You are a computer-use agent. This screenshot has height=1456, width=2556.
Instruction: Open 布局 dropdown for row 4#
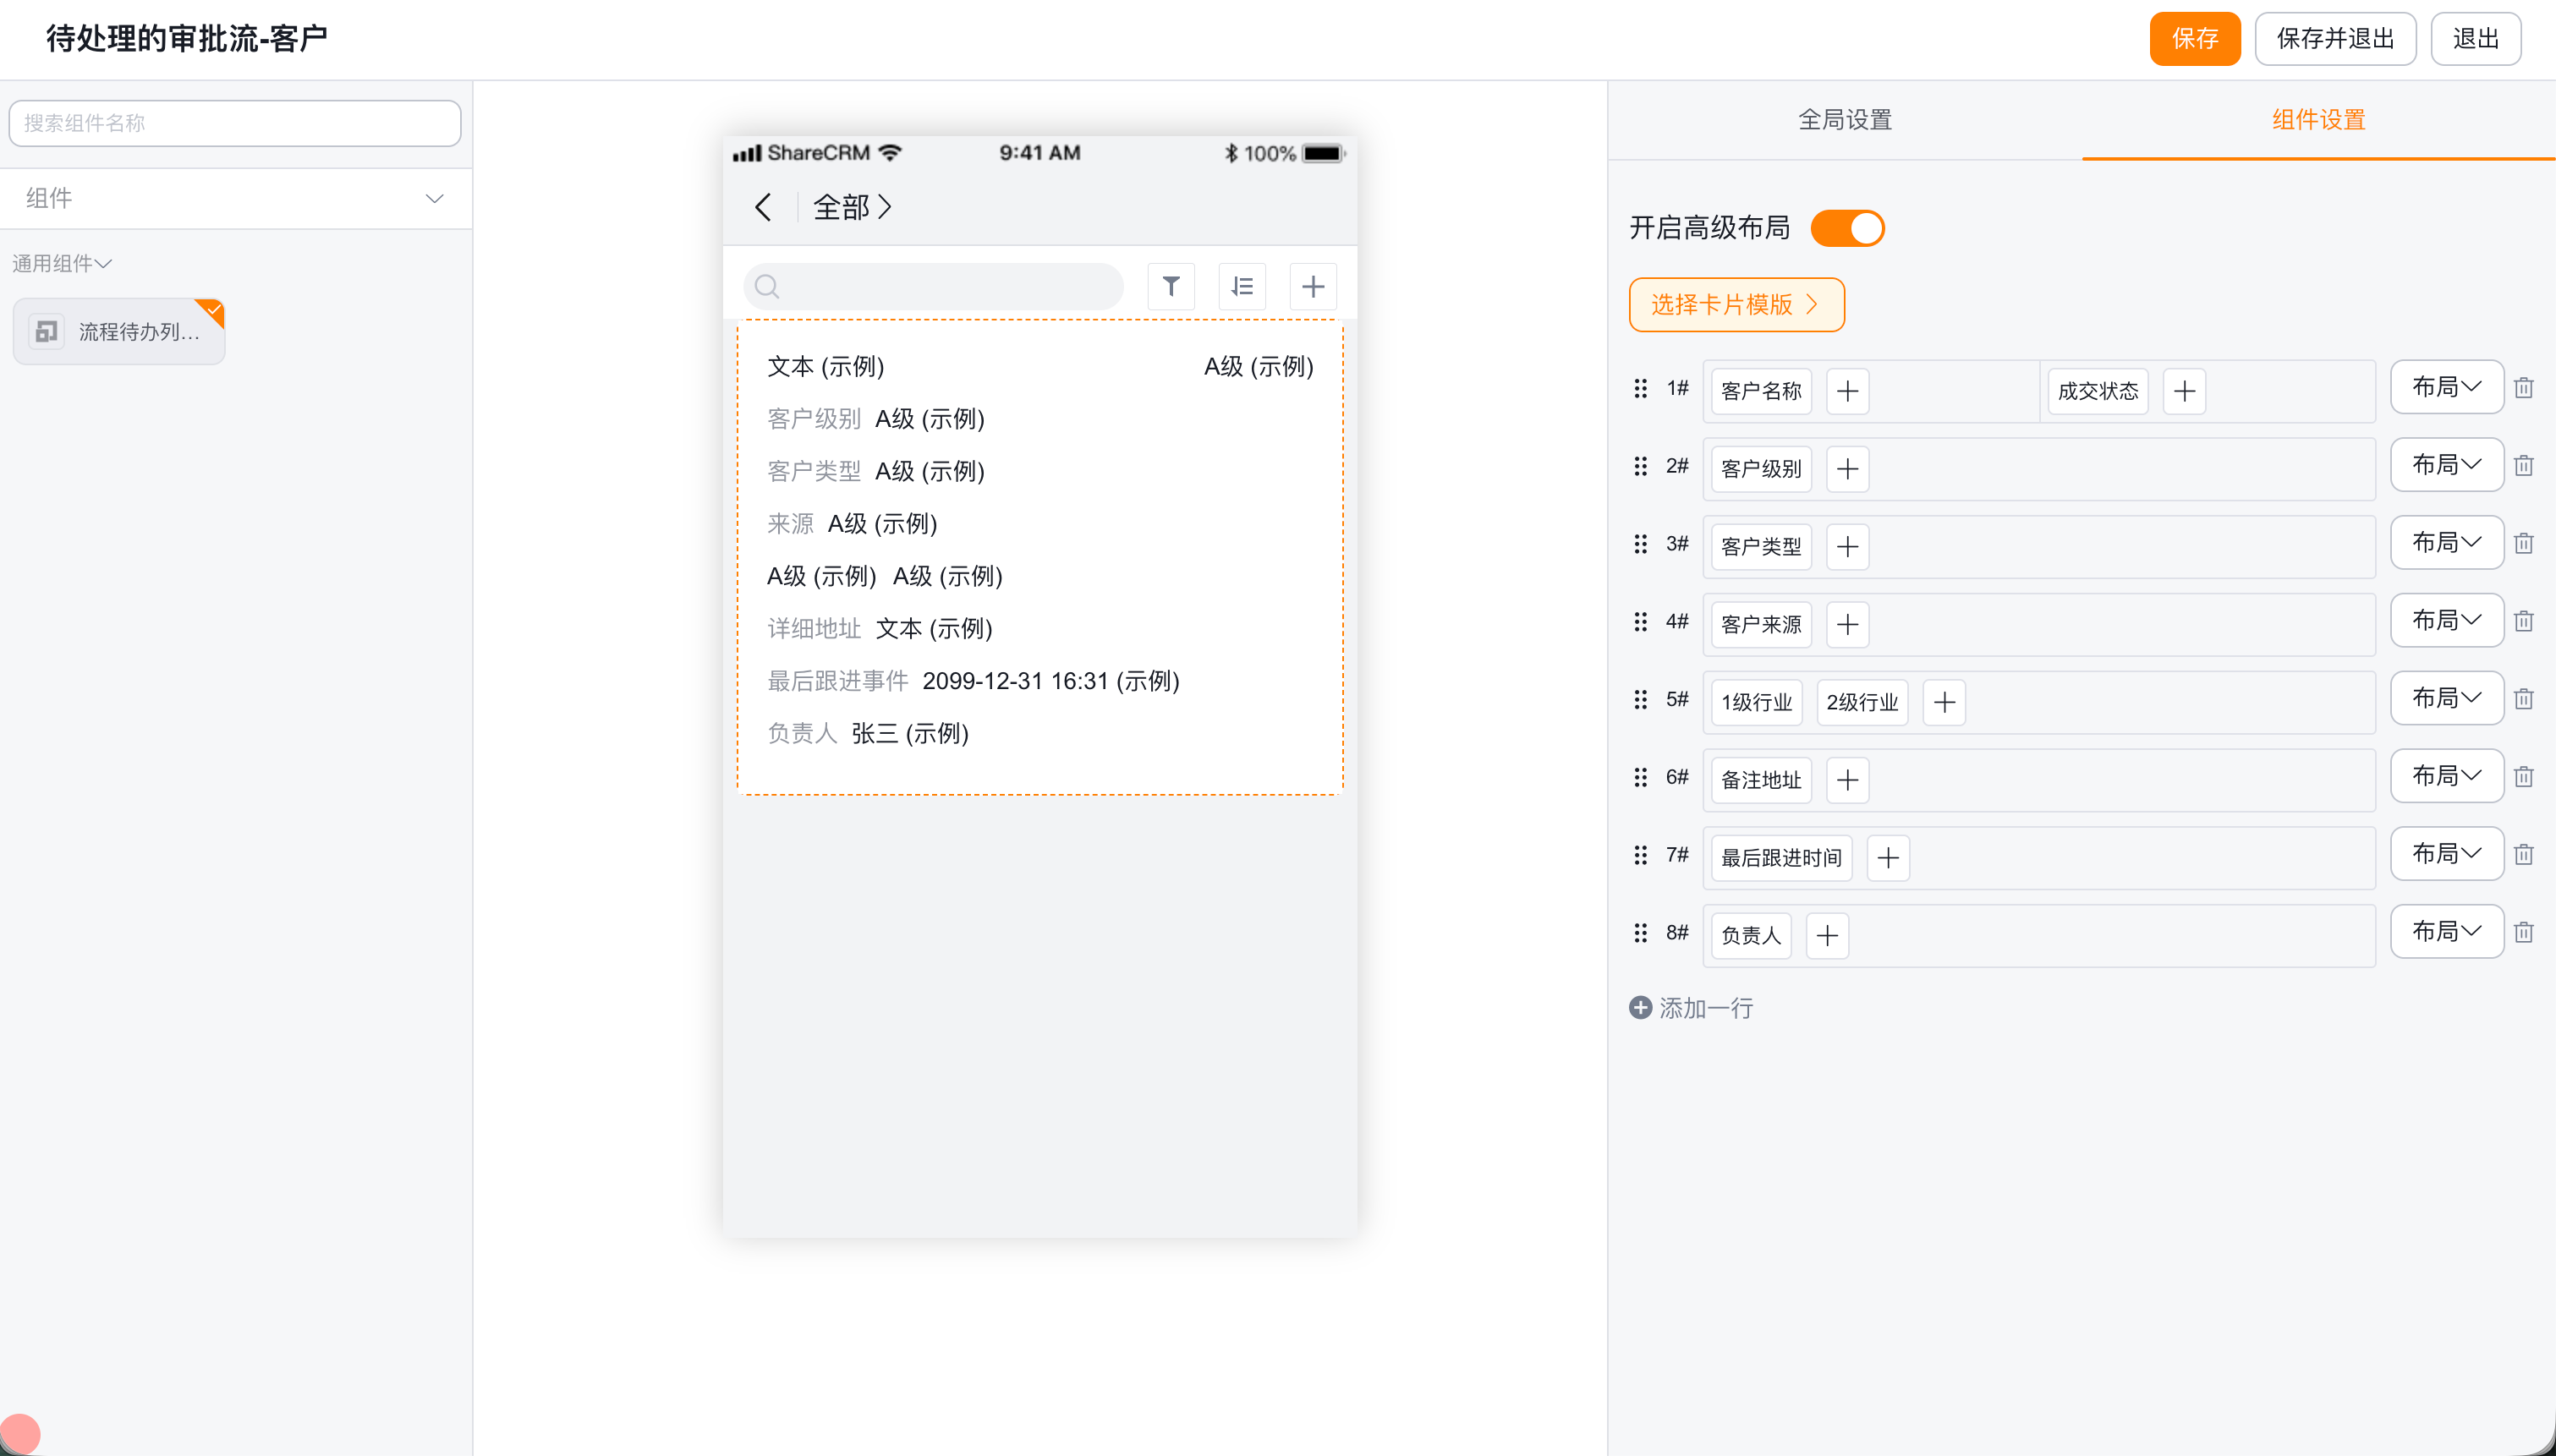tap(2447, 621)
